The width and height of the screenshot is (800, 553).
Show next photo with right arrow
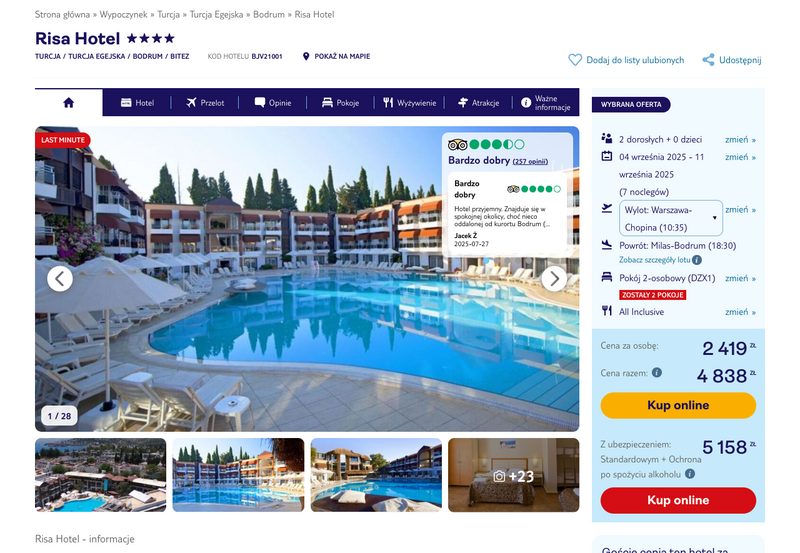coord(554,279)
